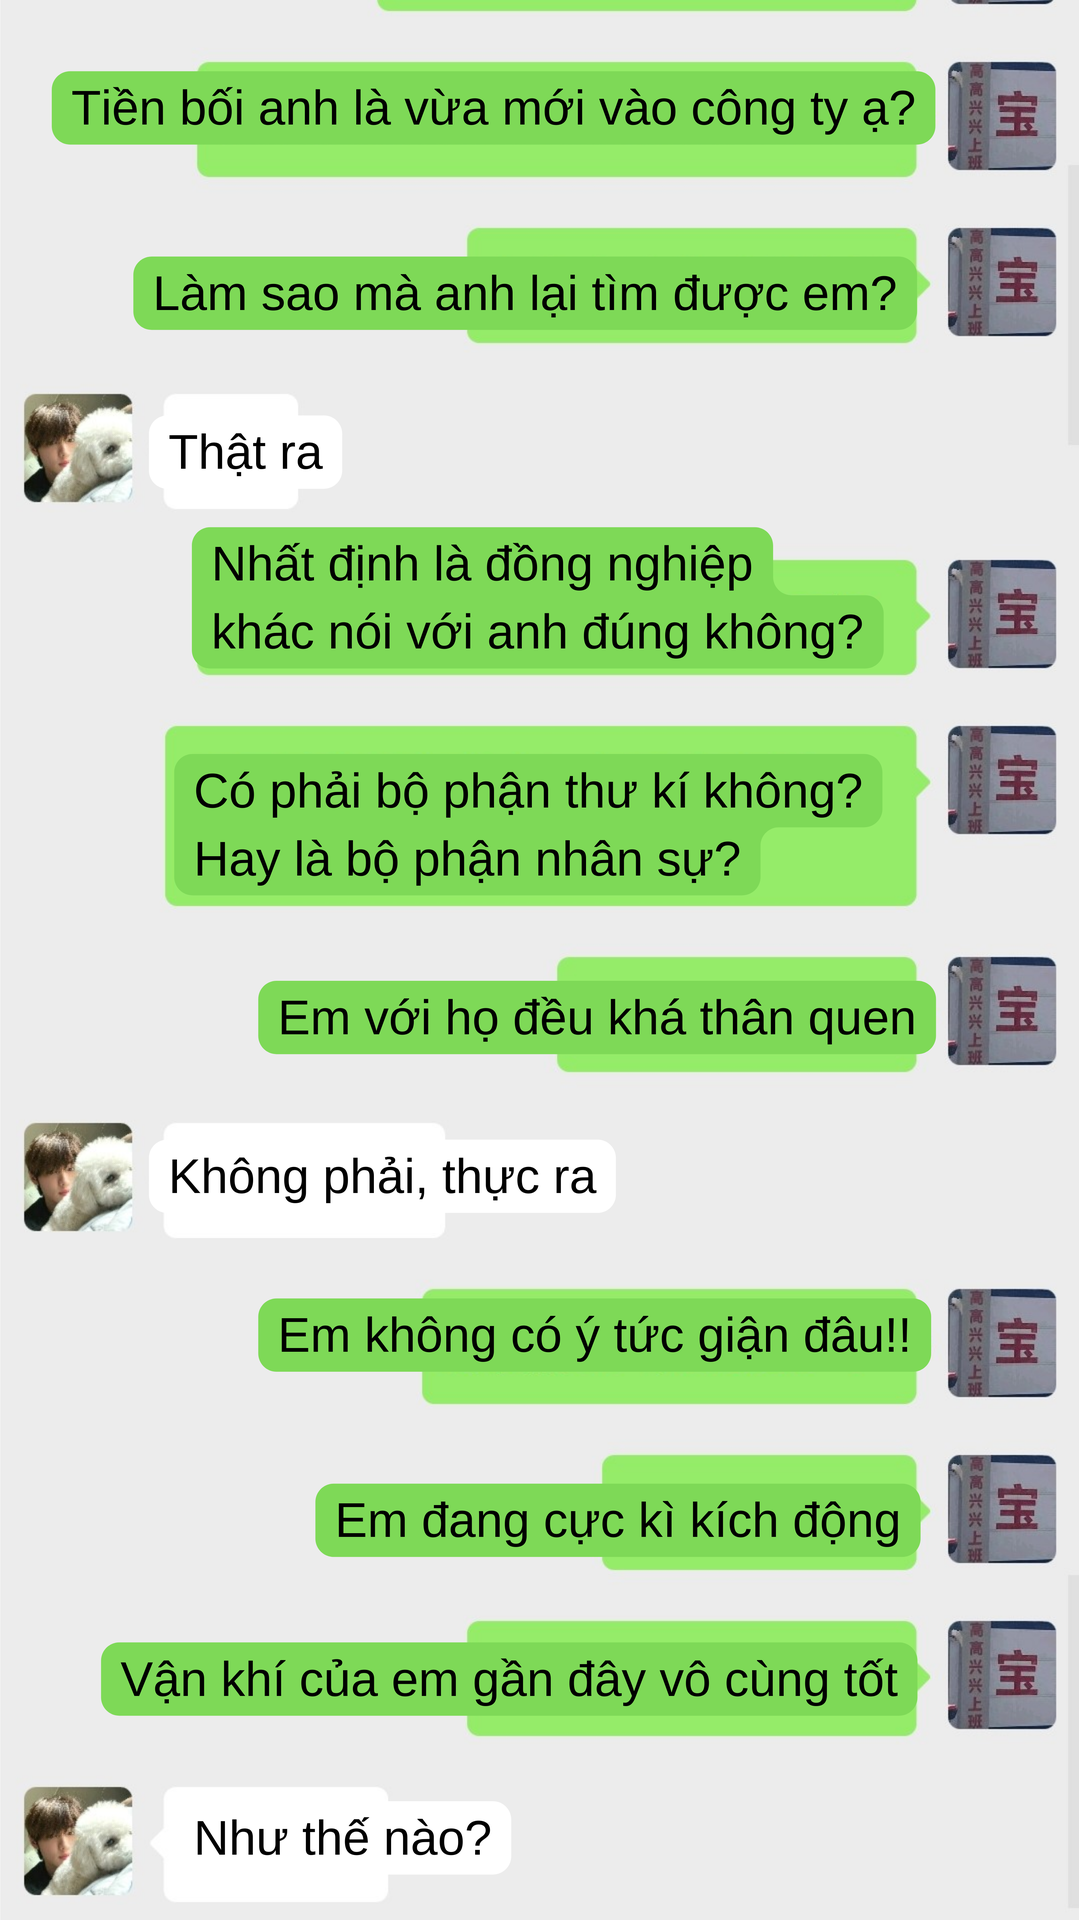Image resolution: width=1079 pixels, height=1920 pixels.
Task: Tap avatar next to "Em với họ đều" message
Action: click(1001, 1011)
